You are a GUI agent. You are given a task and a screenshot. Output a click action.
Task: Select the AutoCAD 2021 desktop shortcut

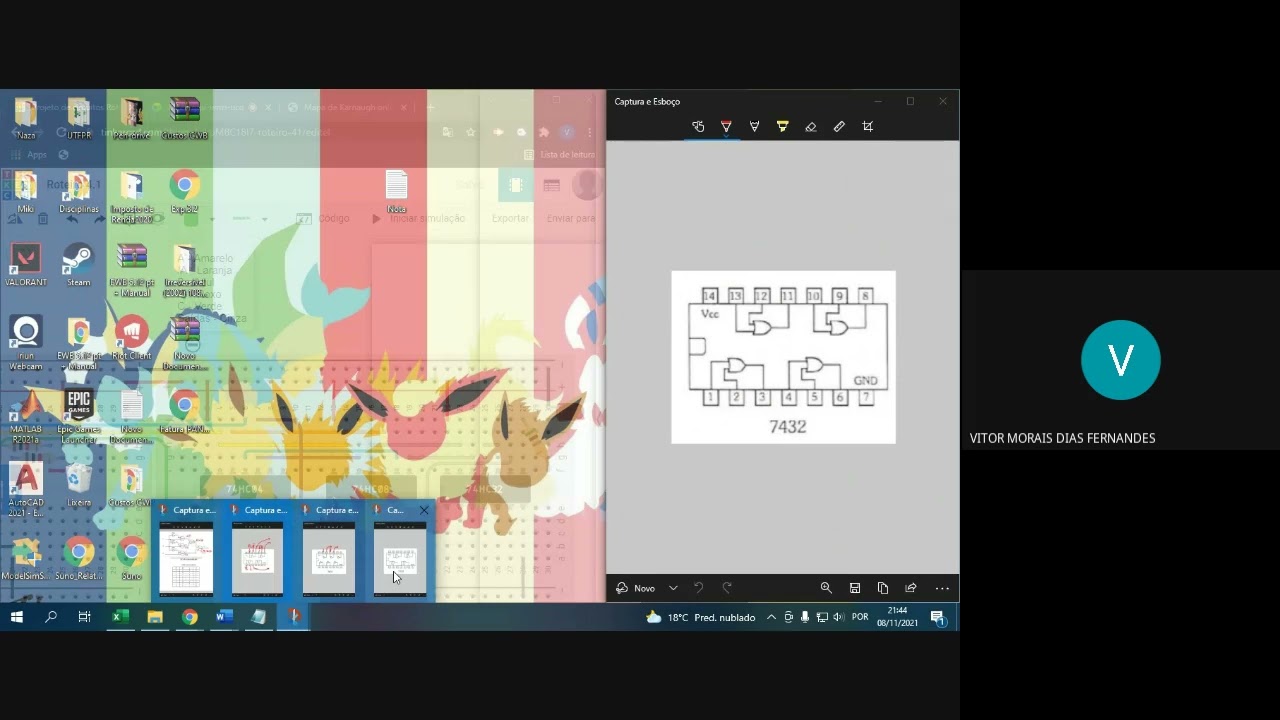pos(26,490)
